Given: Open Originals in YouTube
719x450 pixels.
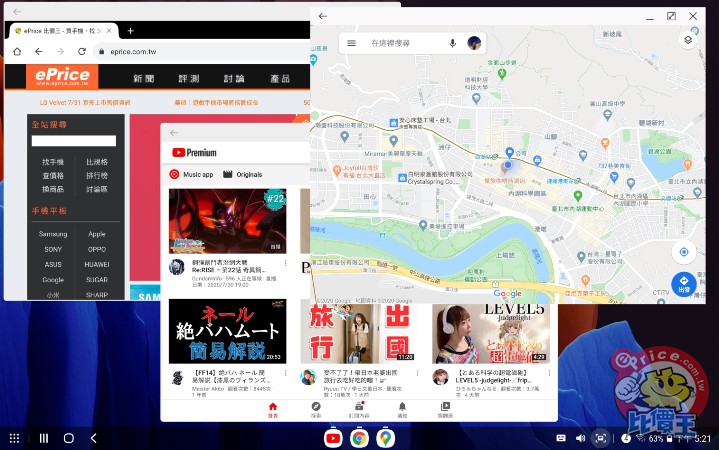Looking at the screenshot, I should pyautogui.click(x=243, y=174).
